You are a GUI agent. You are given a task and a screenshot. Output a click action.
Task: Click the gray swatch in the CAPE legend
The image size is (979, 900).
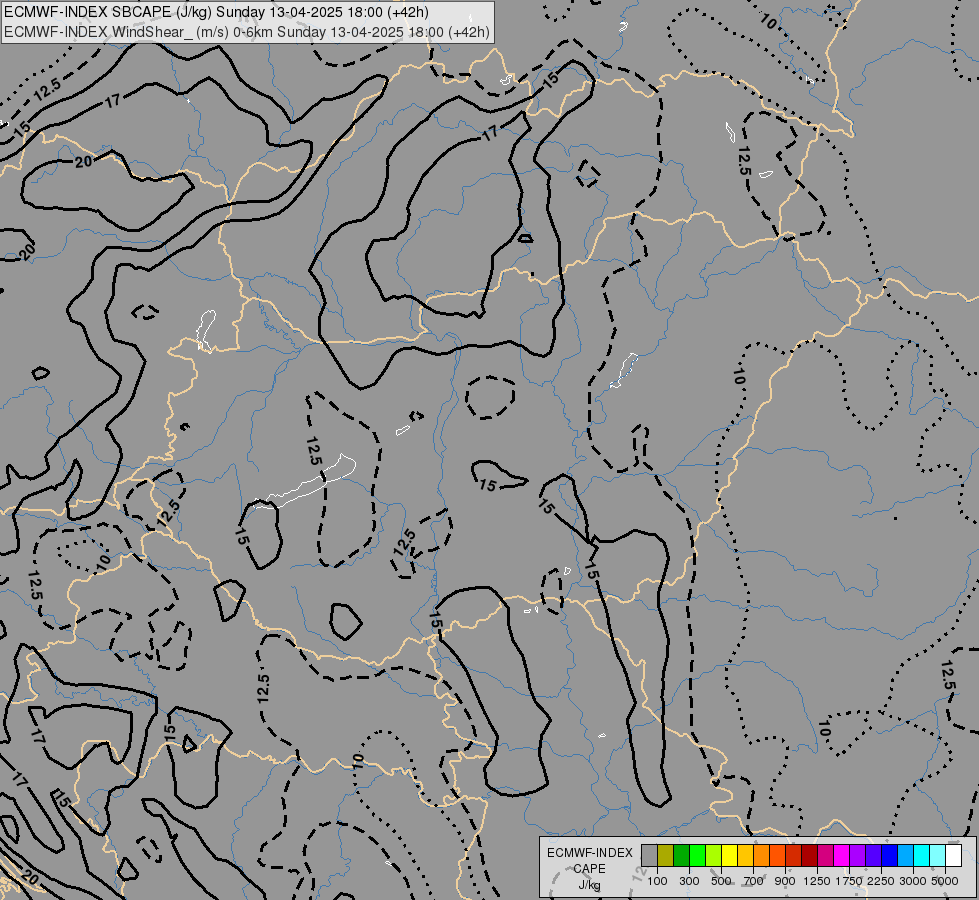pyautogui.click(x=649, y=855)
